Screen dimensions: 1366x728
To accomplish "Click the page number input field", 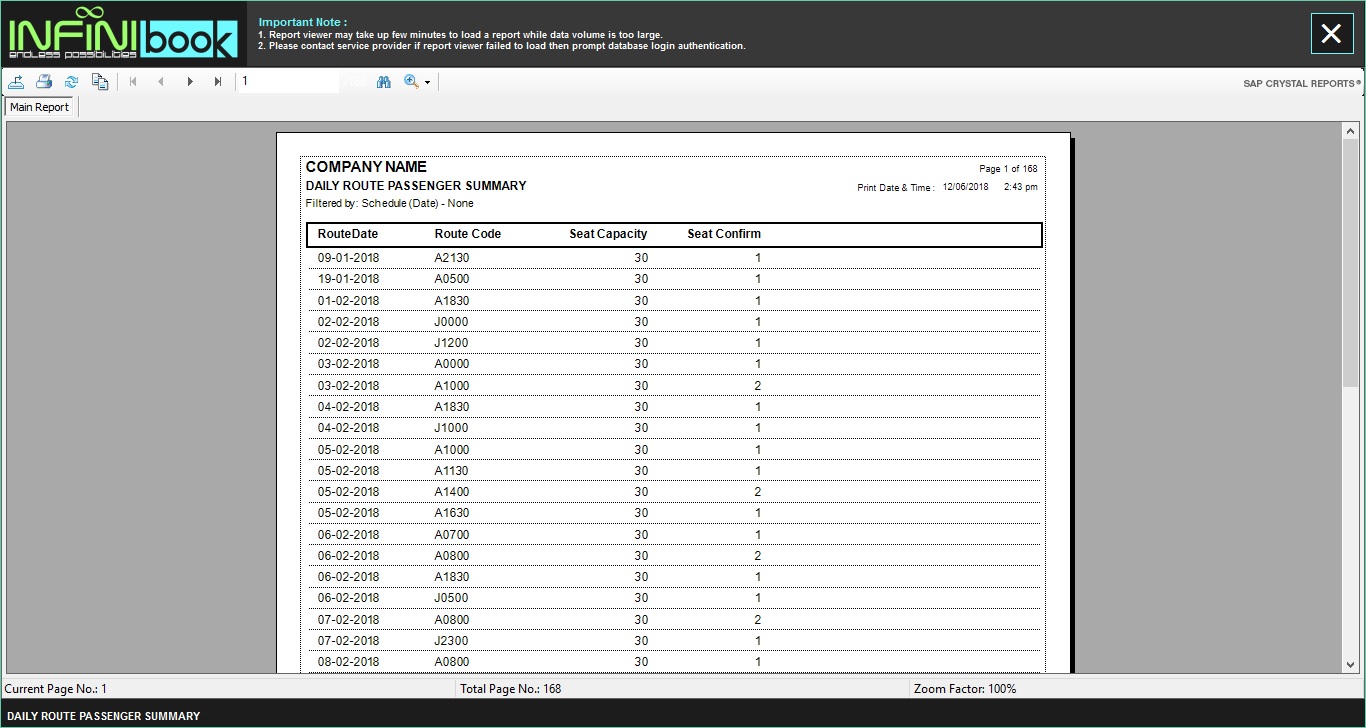I will [289, 81].
